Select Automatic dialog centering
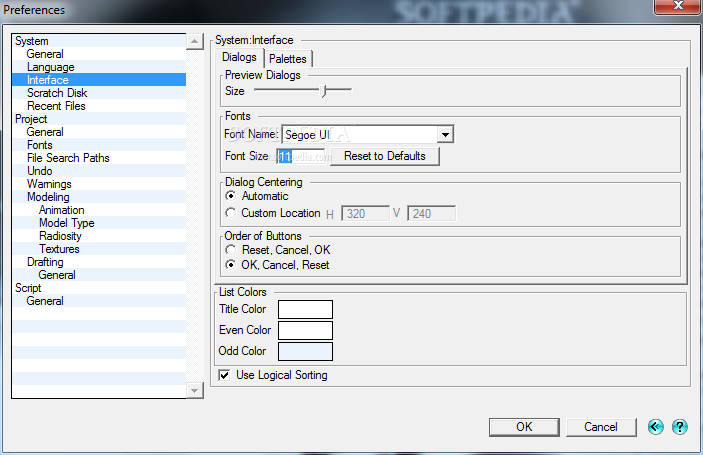This screenshot has width=703, height=455. 230,196
